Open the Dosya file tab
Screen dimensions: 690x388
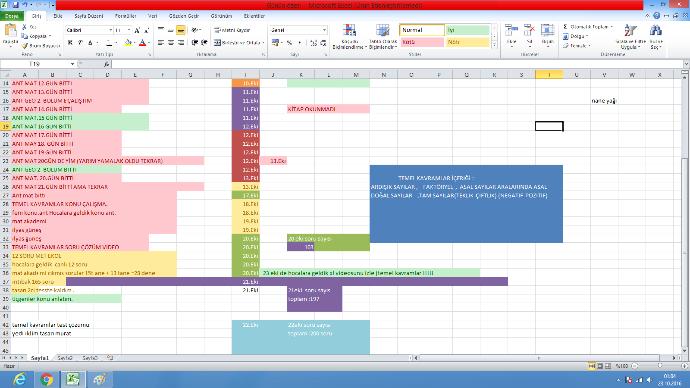(12, 16)
